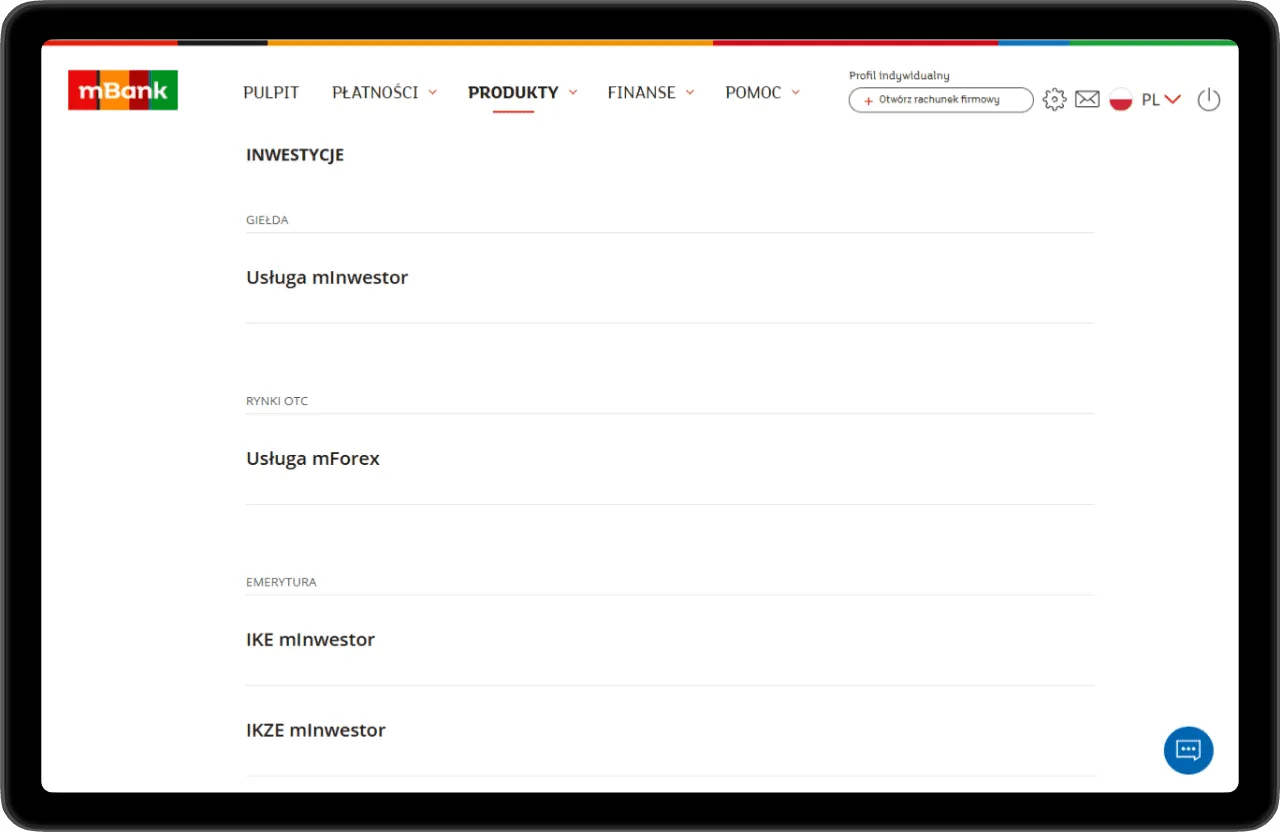Open the PL language dropdown arrow

[1173, 99]
